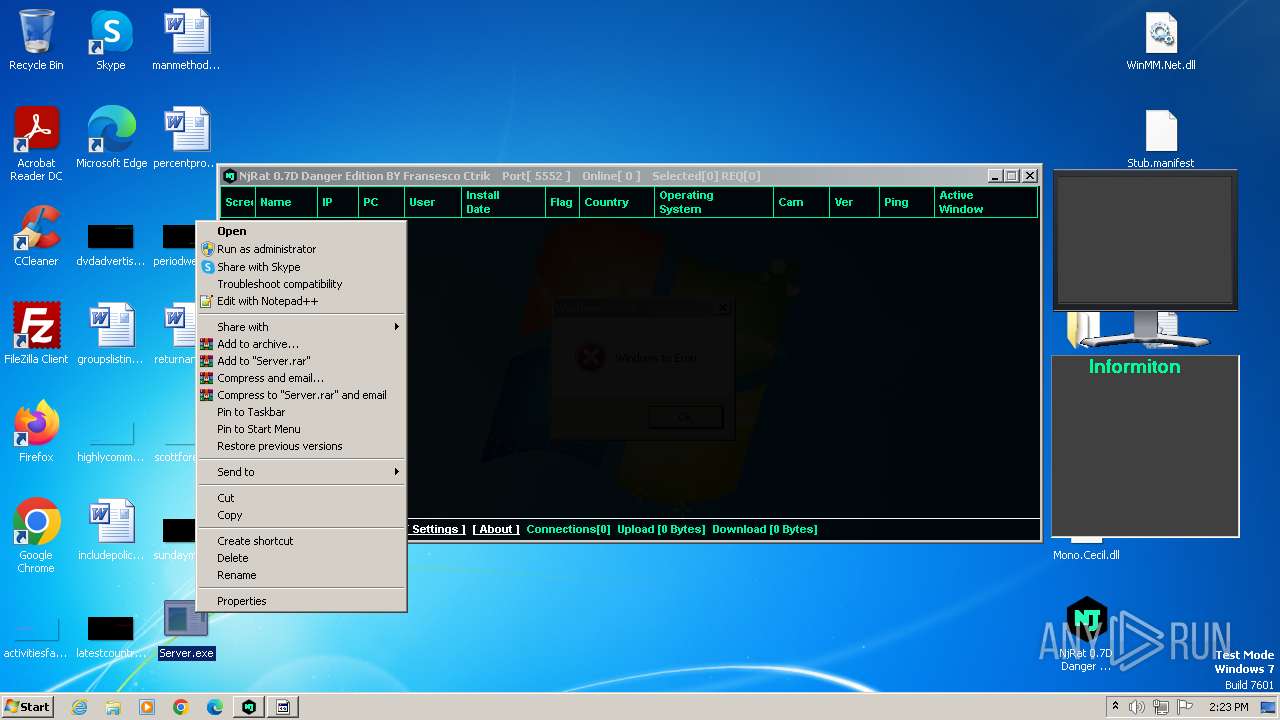Select Add to archive option
The image size is (1280, 720).
[x=301, y=344]
